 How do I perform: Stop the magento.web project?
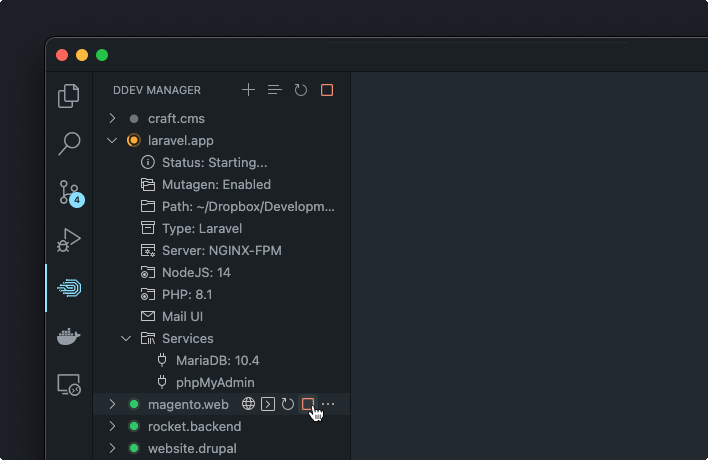(x=308, y=404)
